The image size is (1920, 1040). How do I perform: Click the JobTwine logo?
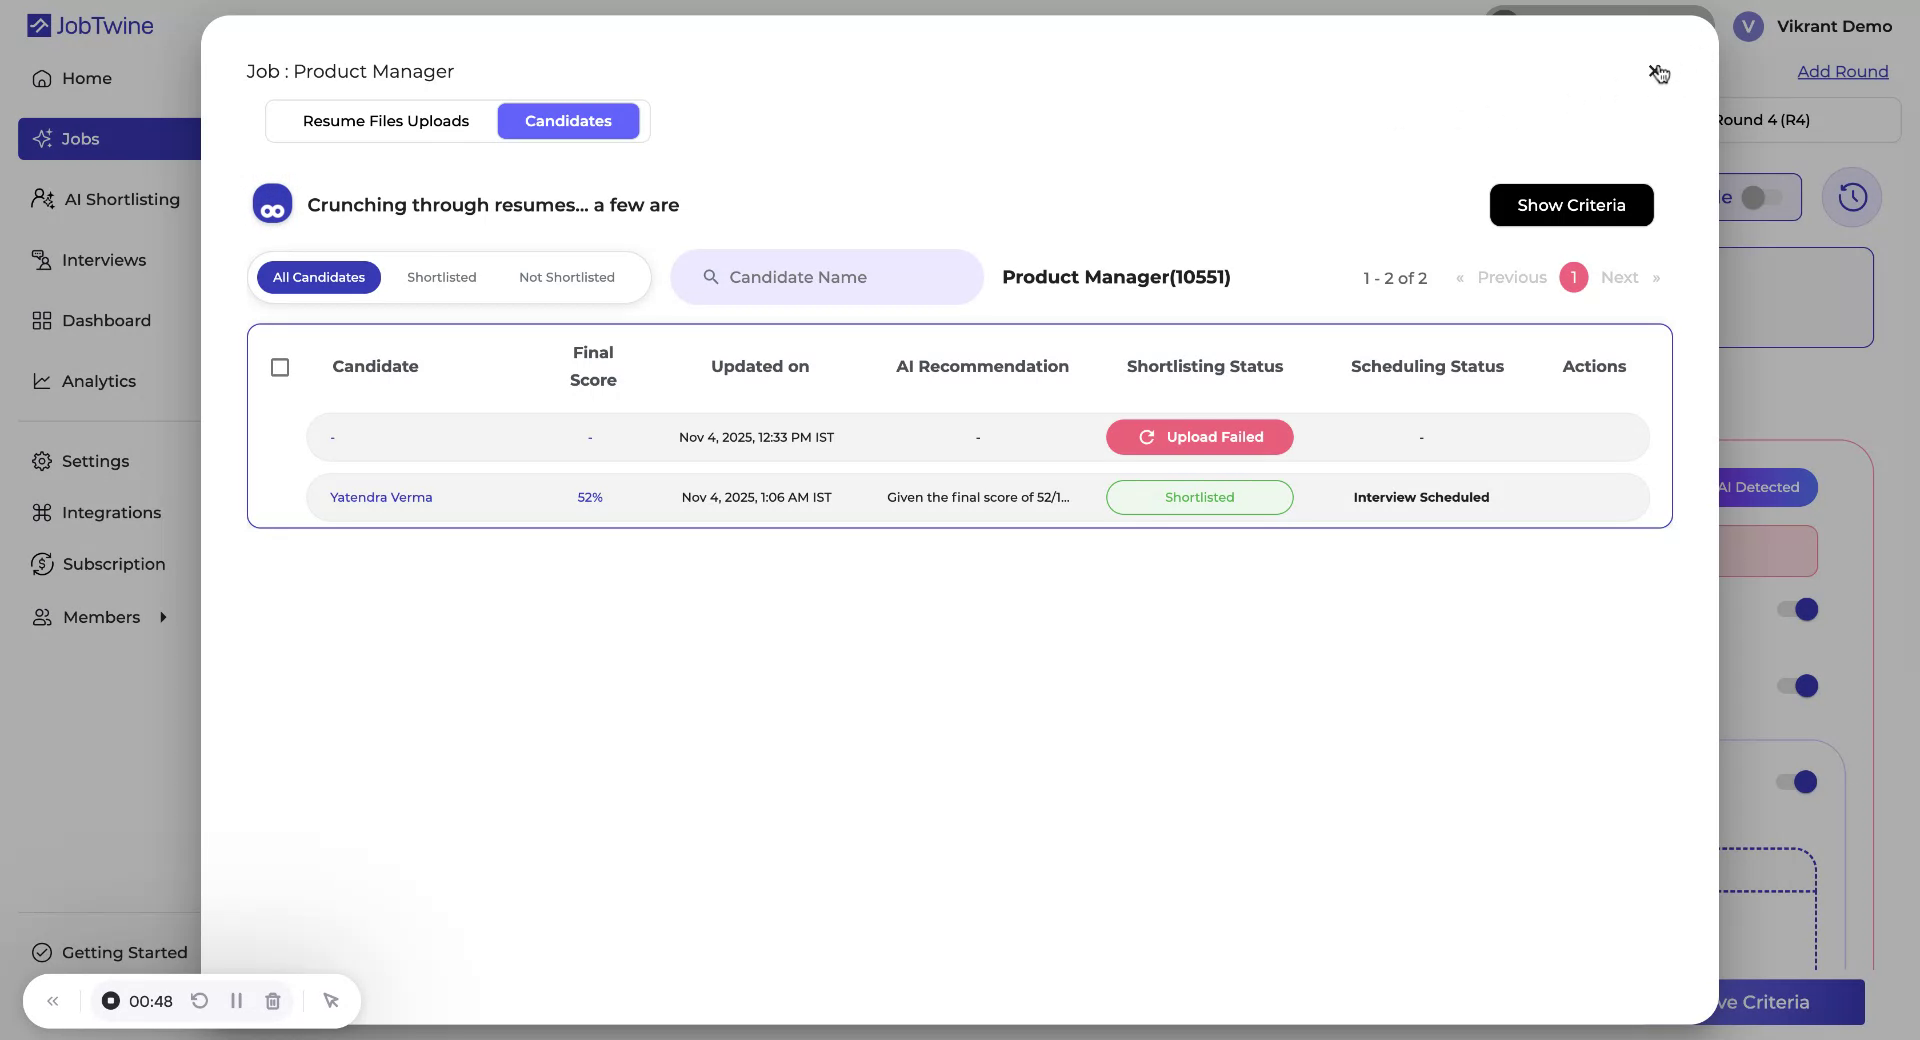88,26
